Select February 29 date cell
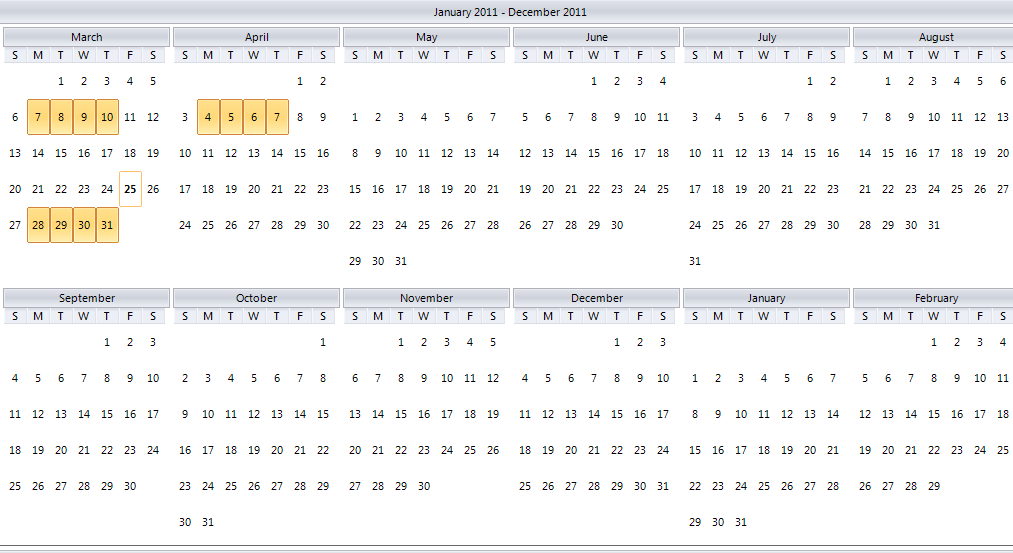Screen dimensions: 1013x553 pos(934,486)
